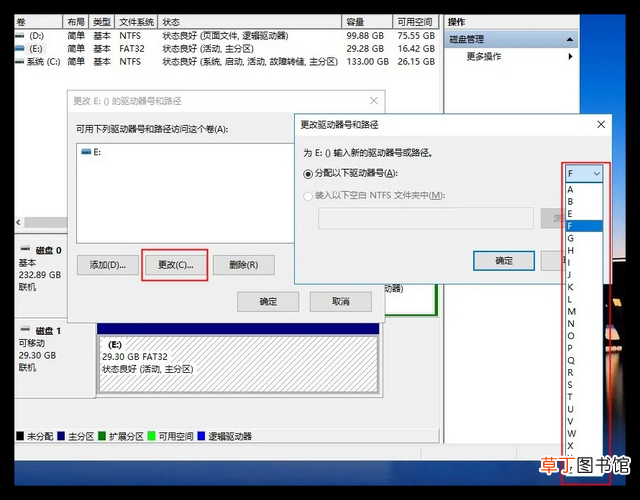Screen dimensions: 640x500
Task: Click the 可用空间 column header
Action: click(415, 22)
